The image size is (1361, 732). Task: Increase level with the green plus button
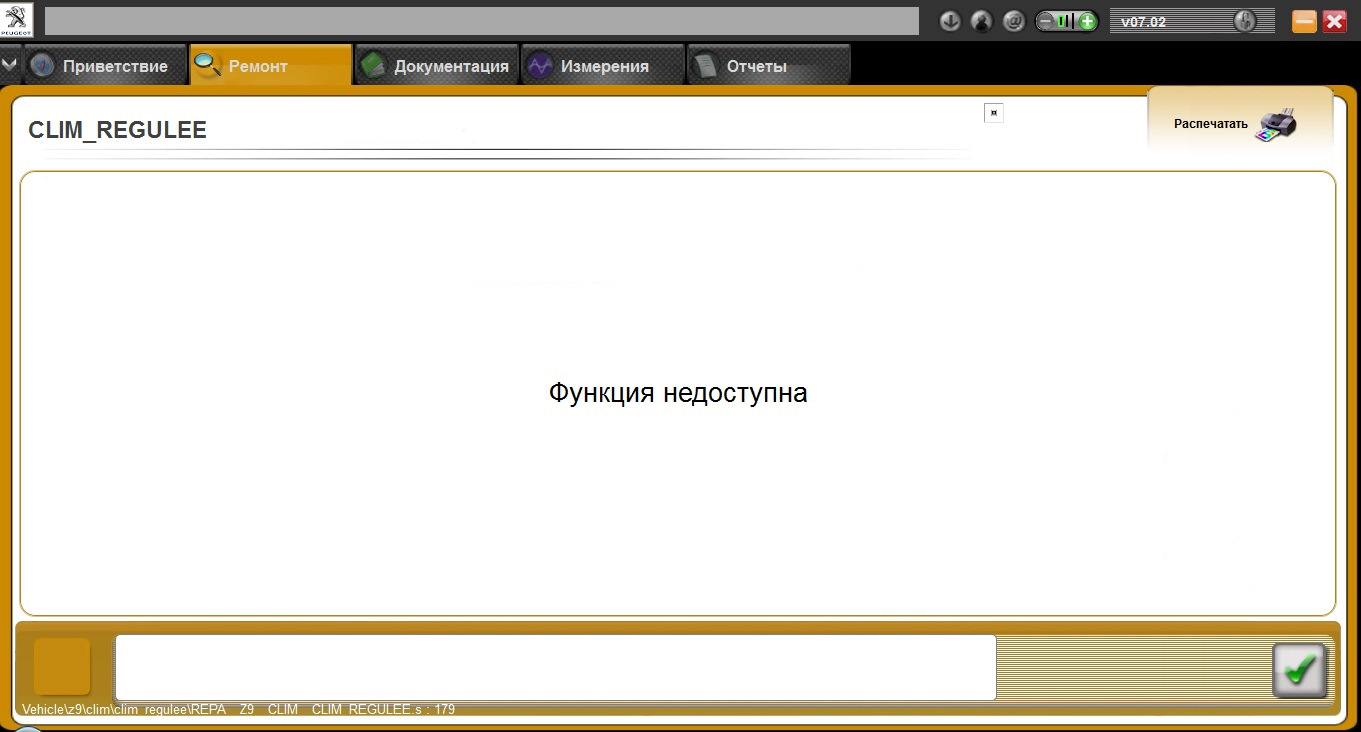click(x=1087, y=21)
